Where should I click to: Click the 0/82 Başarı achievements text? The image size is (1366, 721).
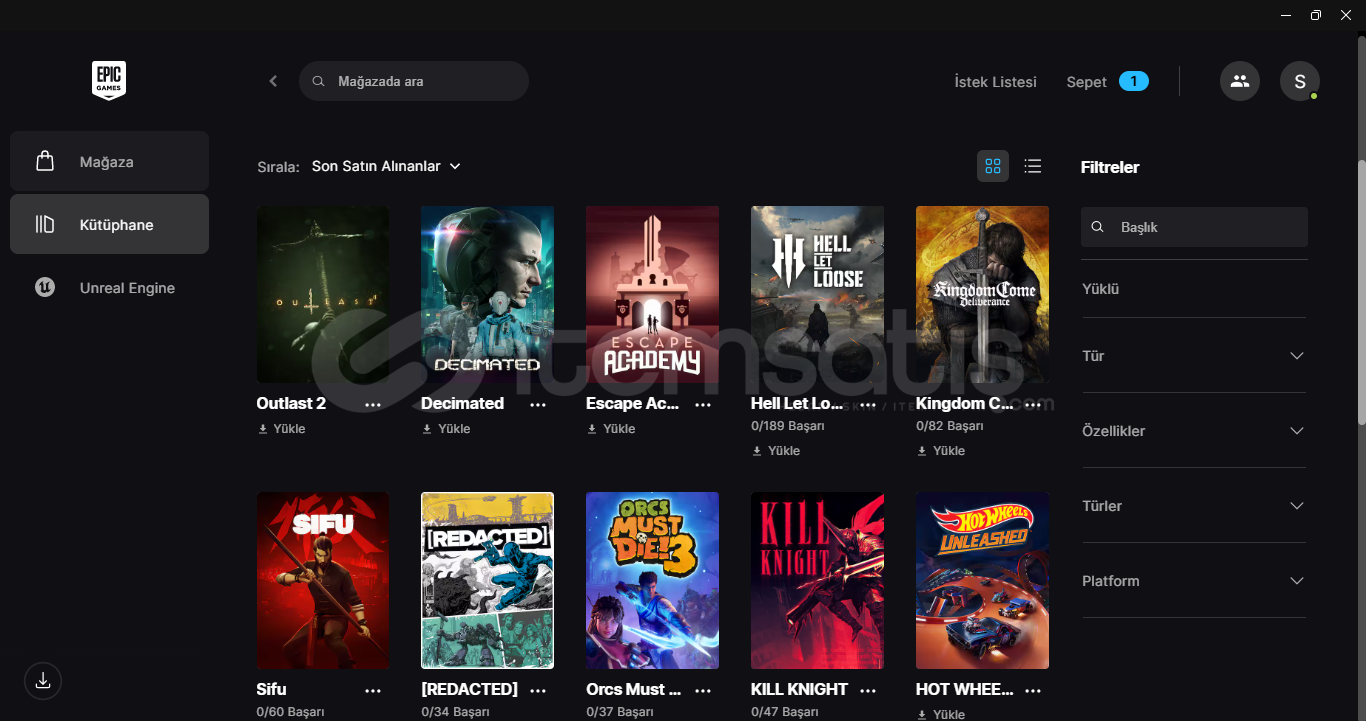(950, 426)
